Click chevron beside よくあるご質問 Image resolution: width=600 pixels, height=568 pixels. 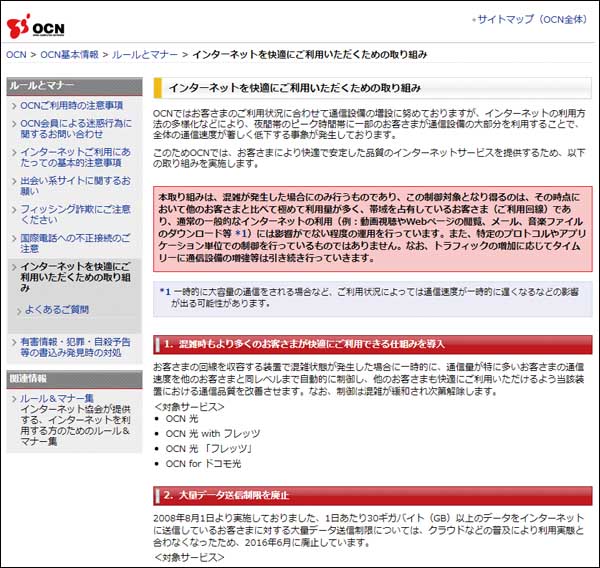[19, 311]
